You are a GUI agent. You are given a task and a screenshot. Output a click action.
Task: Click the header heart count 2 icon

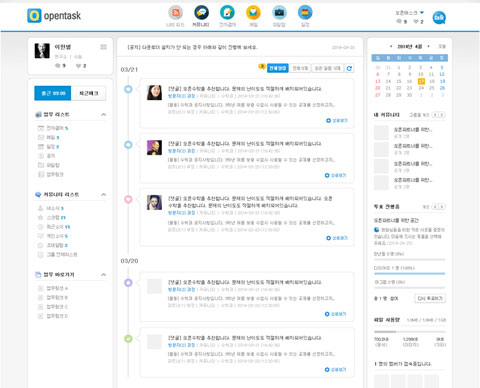click(416, 21)
